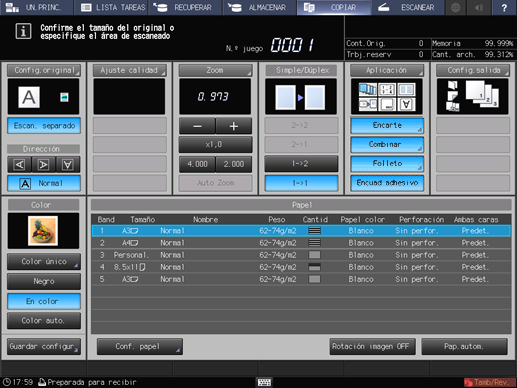
Task: Select left-rotated original direction icon
Action: [x=19, y=165]
